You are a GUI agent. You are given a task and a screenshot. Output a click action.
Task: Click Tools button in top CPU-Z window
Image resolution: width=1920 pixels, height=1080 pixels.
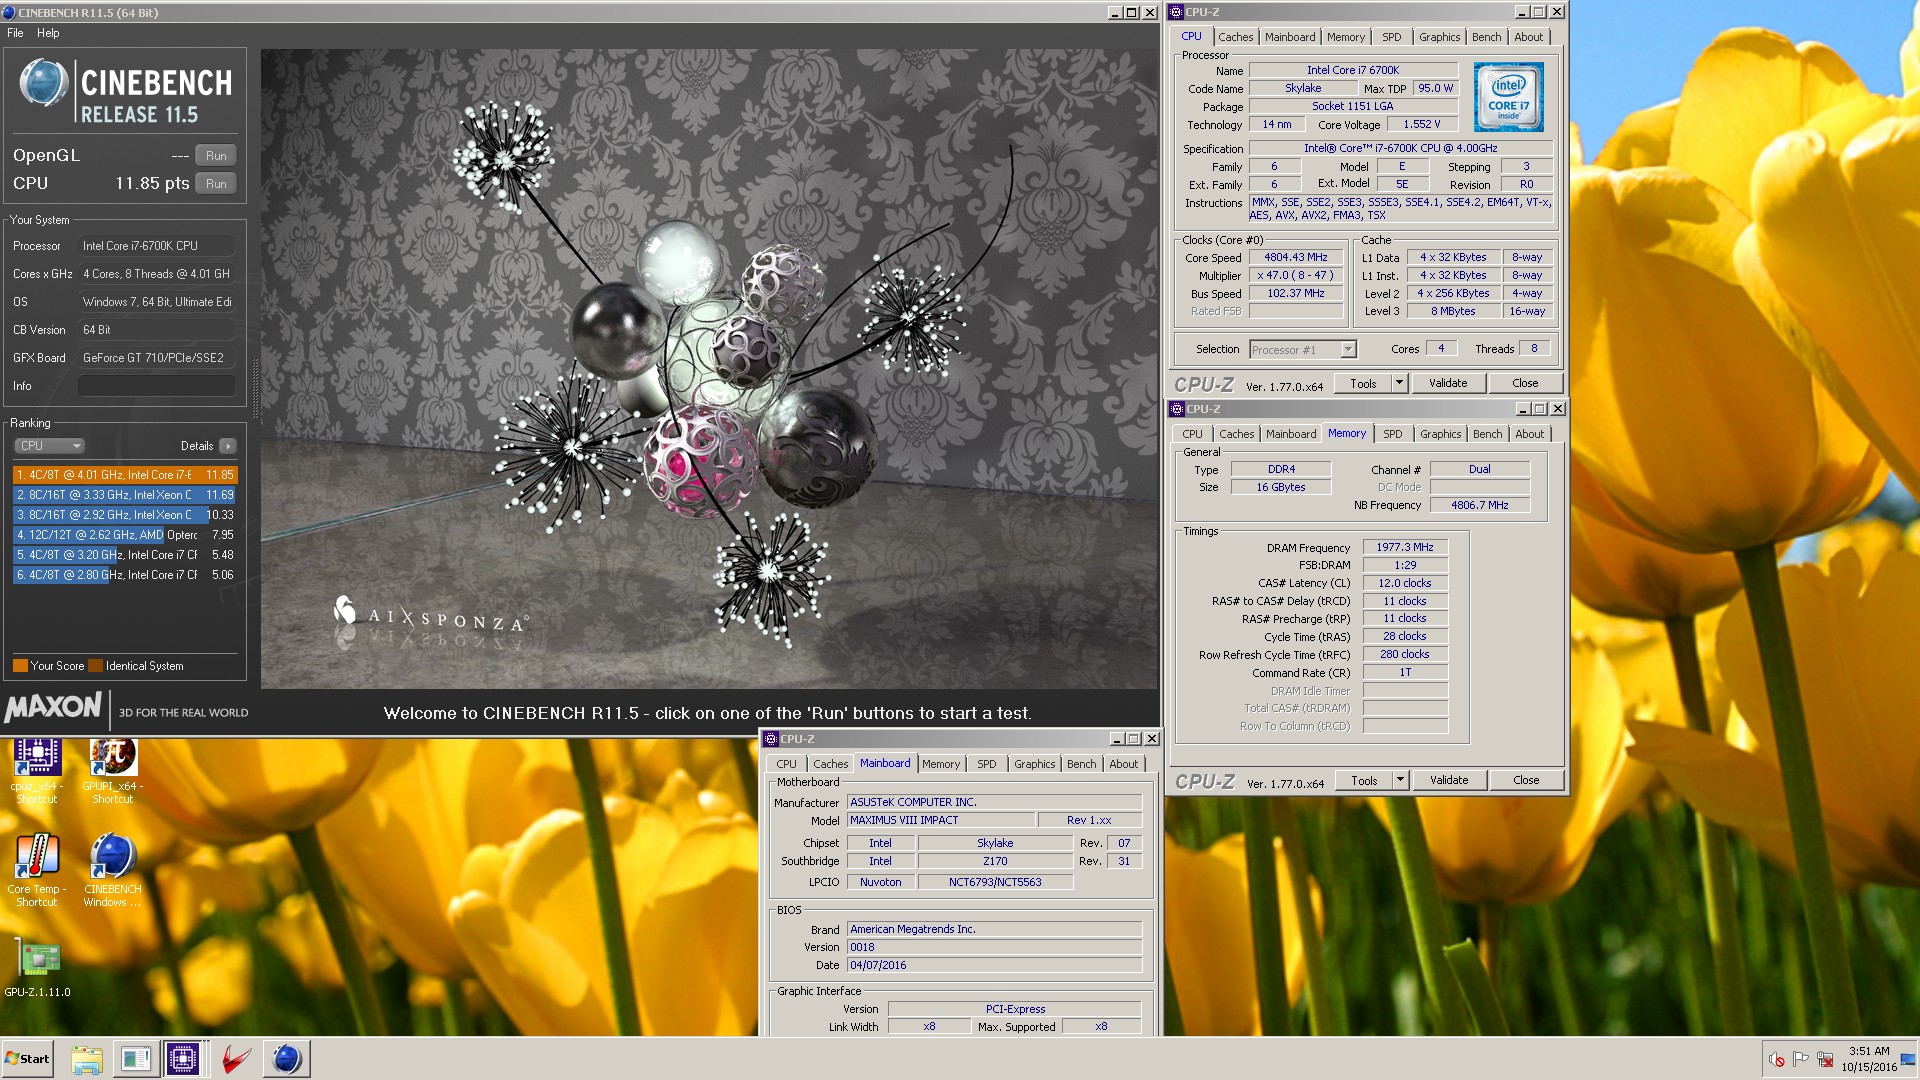1363,383
